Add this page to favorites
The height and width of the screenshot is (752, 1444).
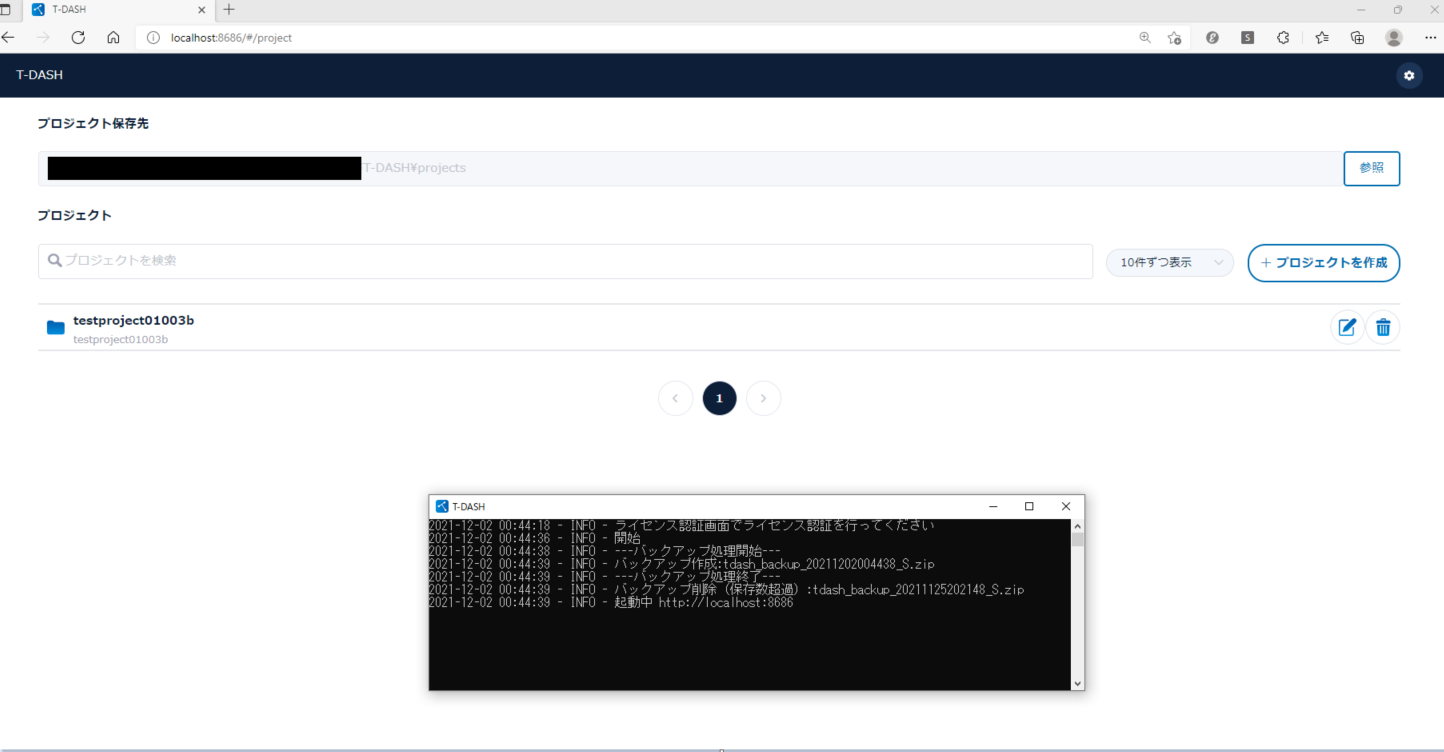[x=1174, y=38]
